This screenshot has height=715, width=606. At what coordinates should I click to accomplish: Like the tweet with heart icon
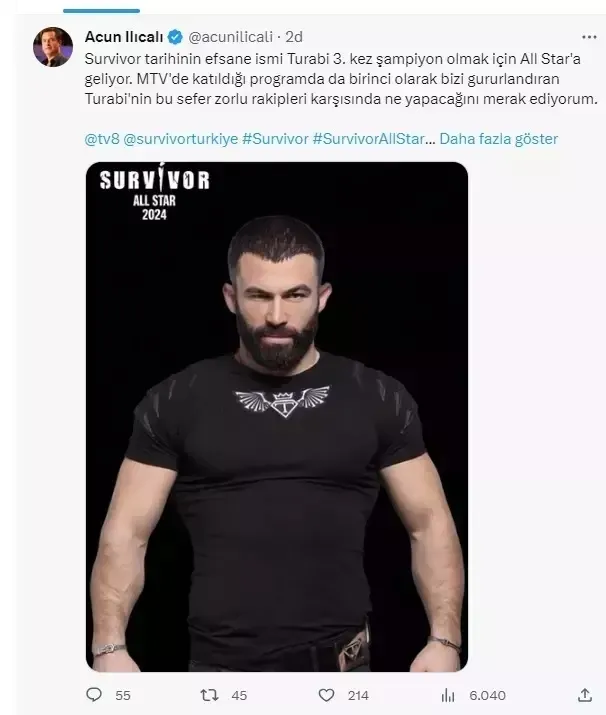[x=326, y=695]
